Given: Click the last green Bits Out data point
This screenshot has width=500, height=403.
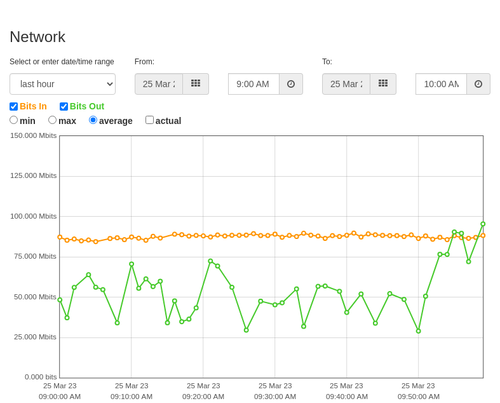Looking at the screenshot, I should pyautogui.click(x=483, y=224).
